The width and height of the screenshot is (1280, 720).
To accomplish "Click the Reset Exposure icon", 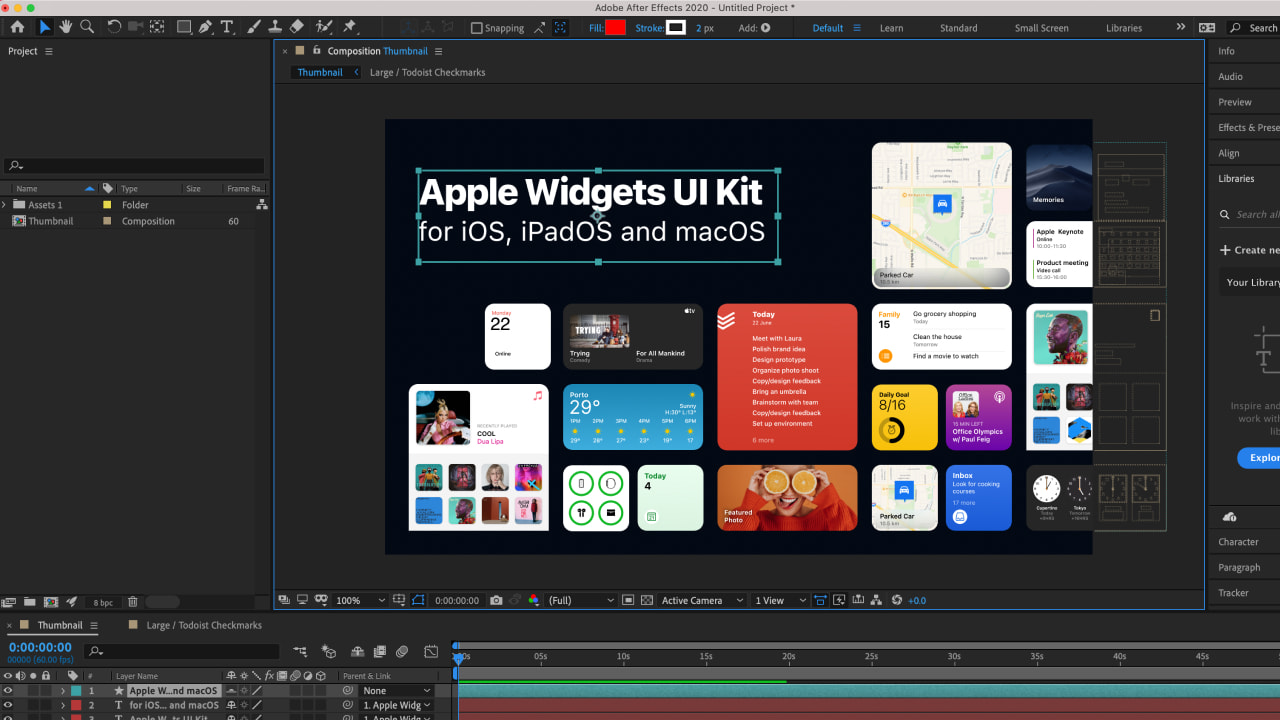I will [897, 600].
